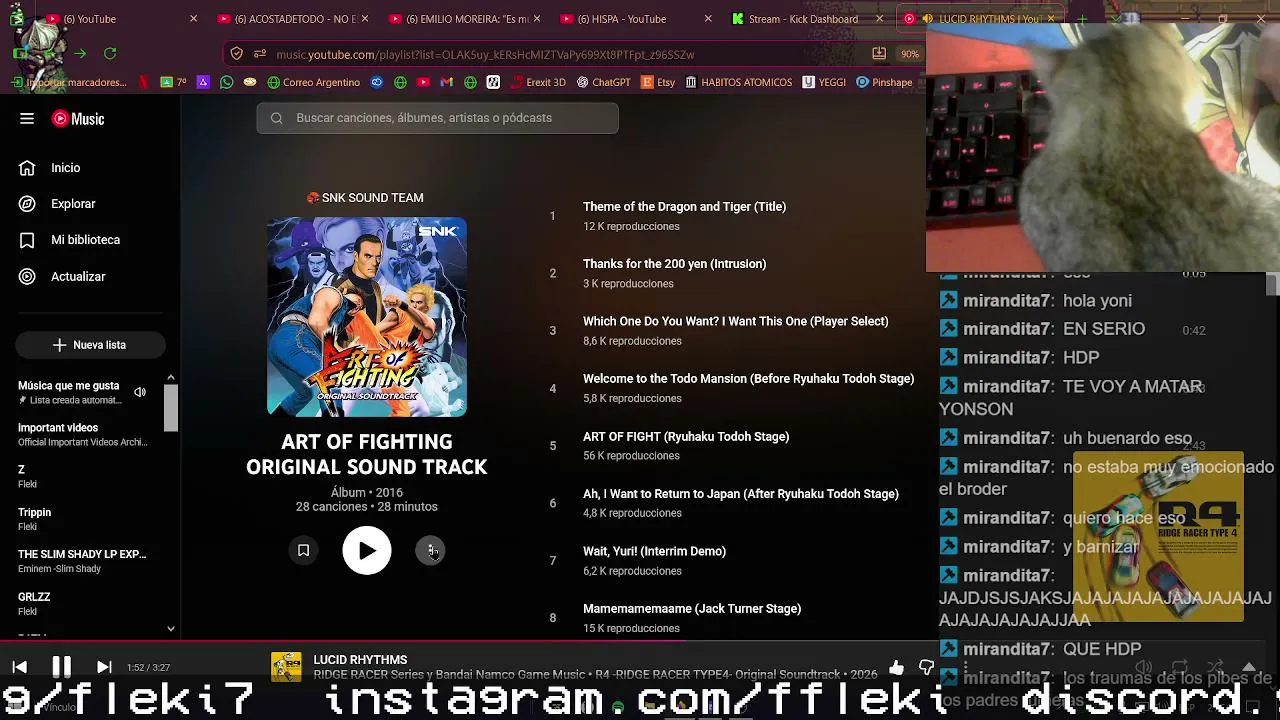Click the YouTube Music logo

click(x=78, y=118)
